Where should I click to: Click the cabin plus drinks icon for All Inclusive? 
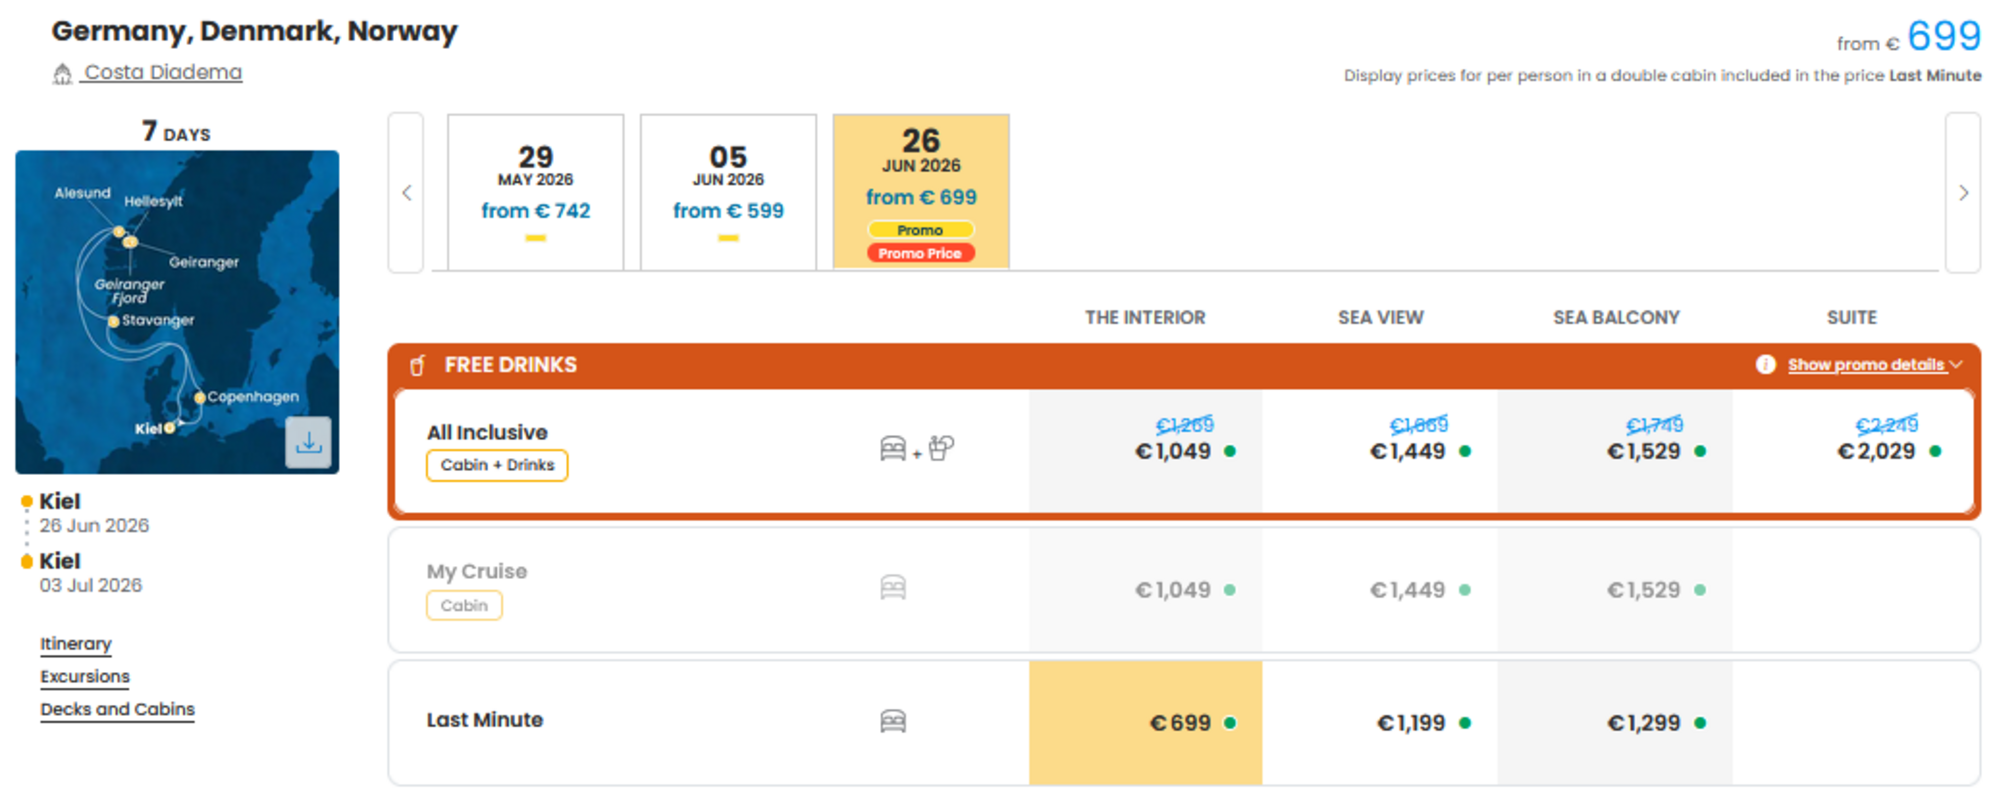click(916, 449)
